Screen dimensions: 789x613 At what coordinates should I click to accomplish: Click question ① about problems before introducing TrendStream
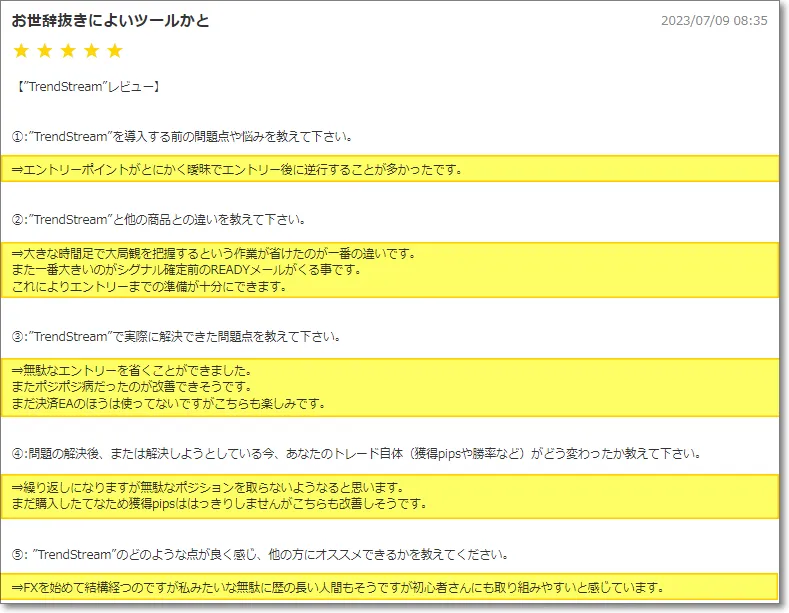pos(182,136)
